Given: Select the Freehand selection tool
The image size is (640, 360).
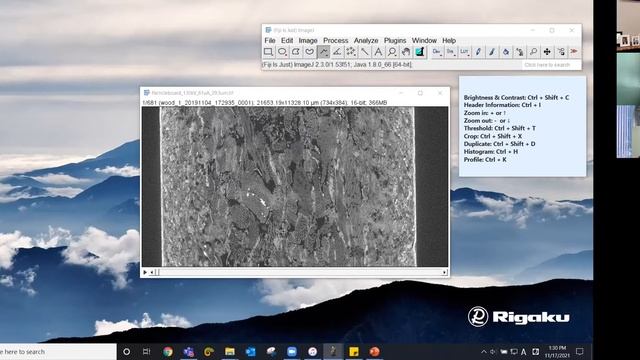Looking at the screenshot, I should 310,52.
